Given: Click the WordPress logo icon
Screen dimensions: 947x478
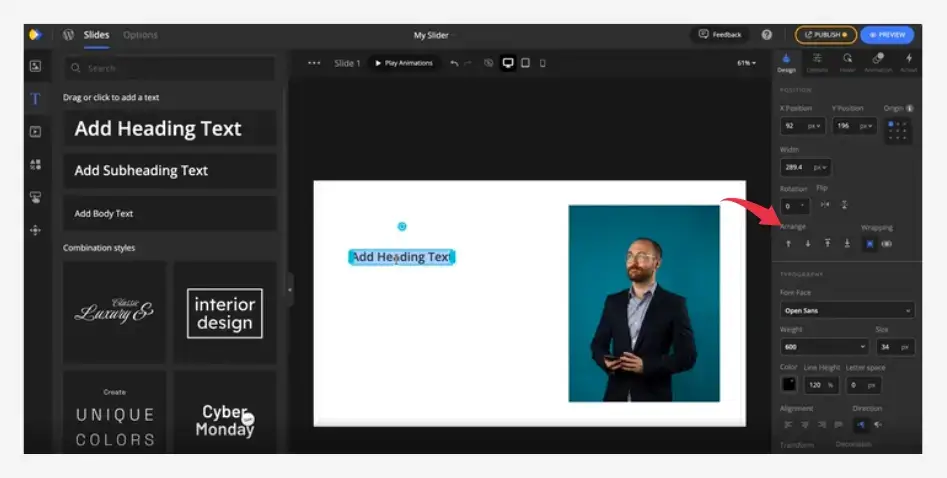Looking at the screenshot, I should 68,35.
